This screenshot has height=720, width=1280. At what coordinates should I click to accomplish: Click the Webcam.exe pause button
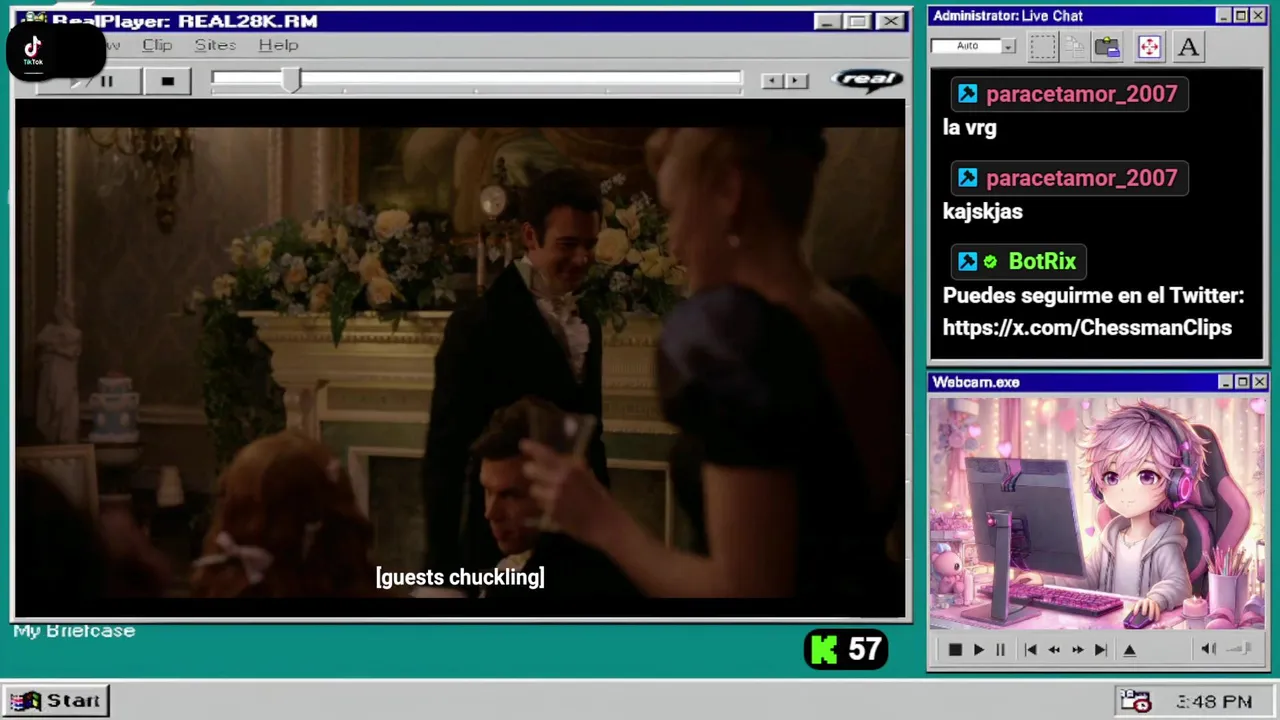pos(1000,650)
